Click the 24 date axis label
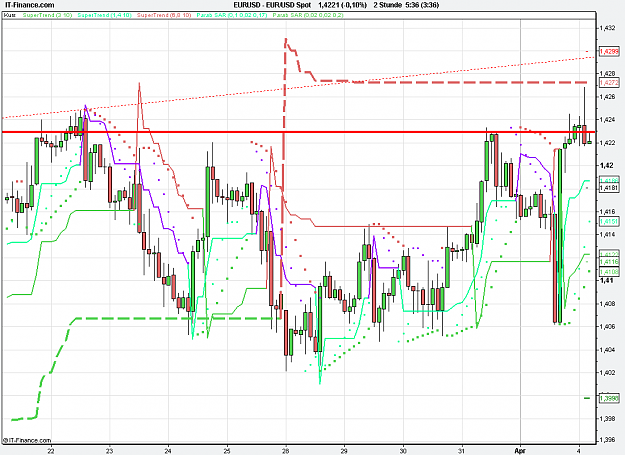 click(x=168, y=451)
